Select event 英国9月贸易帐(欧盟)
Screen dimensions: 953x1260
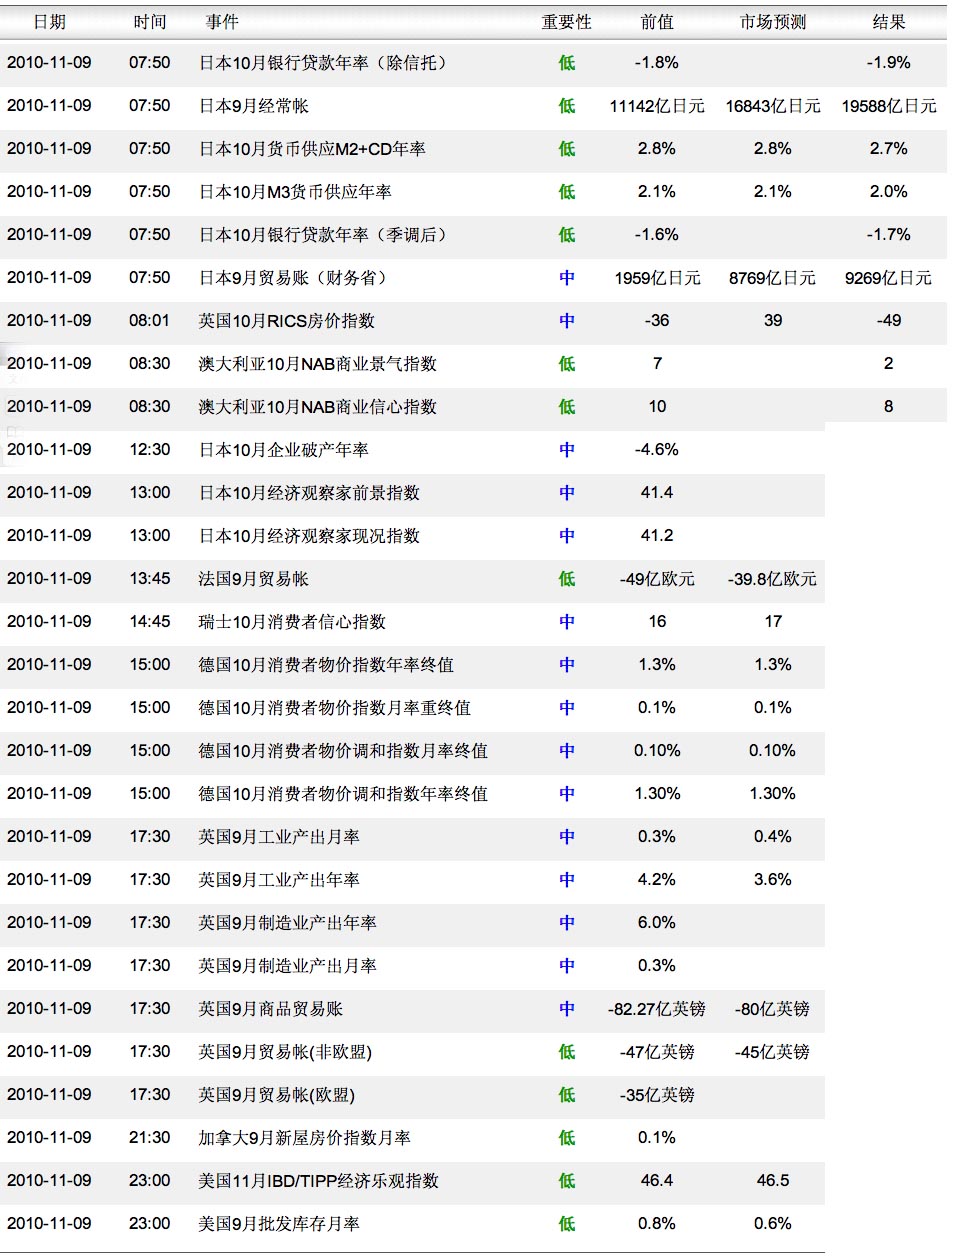click(276, 1095)
